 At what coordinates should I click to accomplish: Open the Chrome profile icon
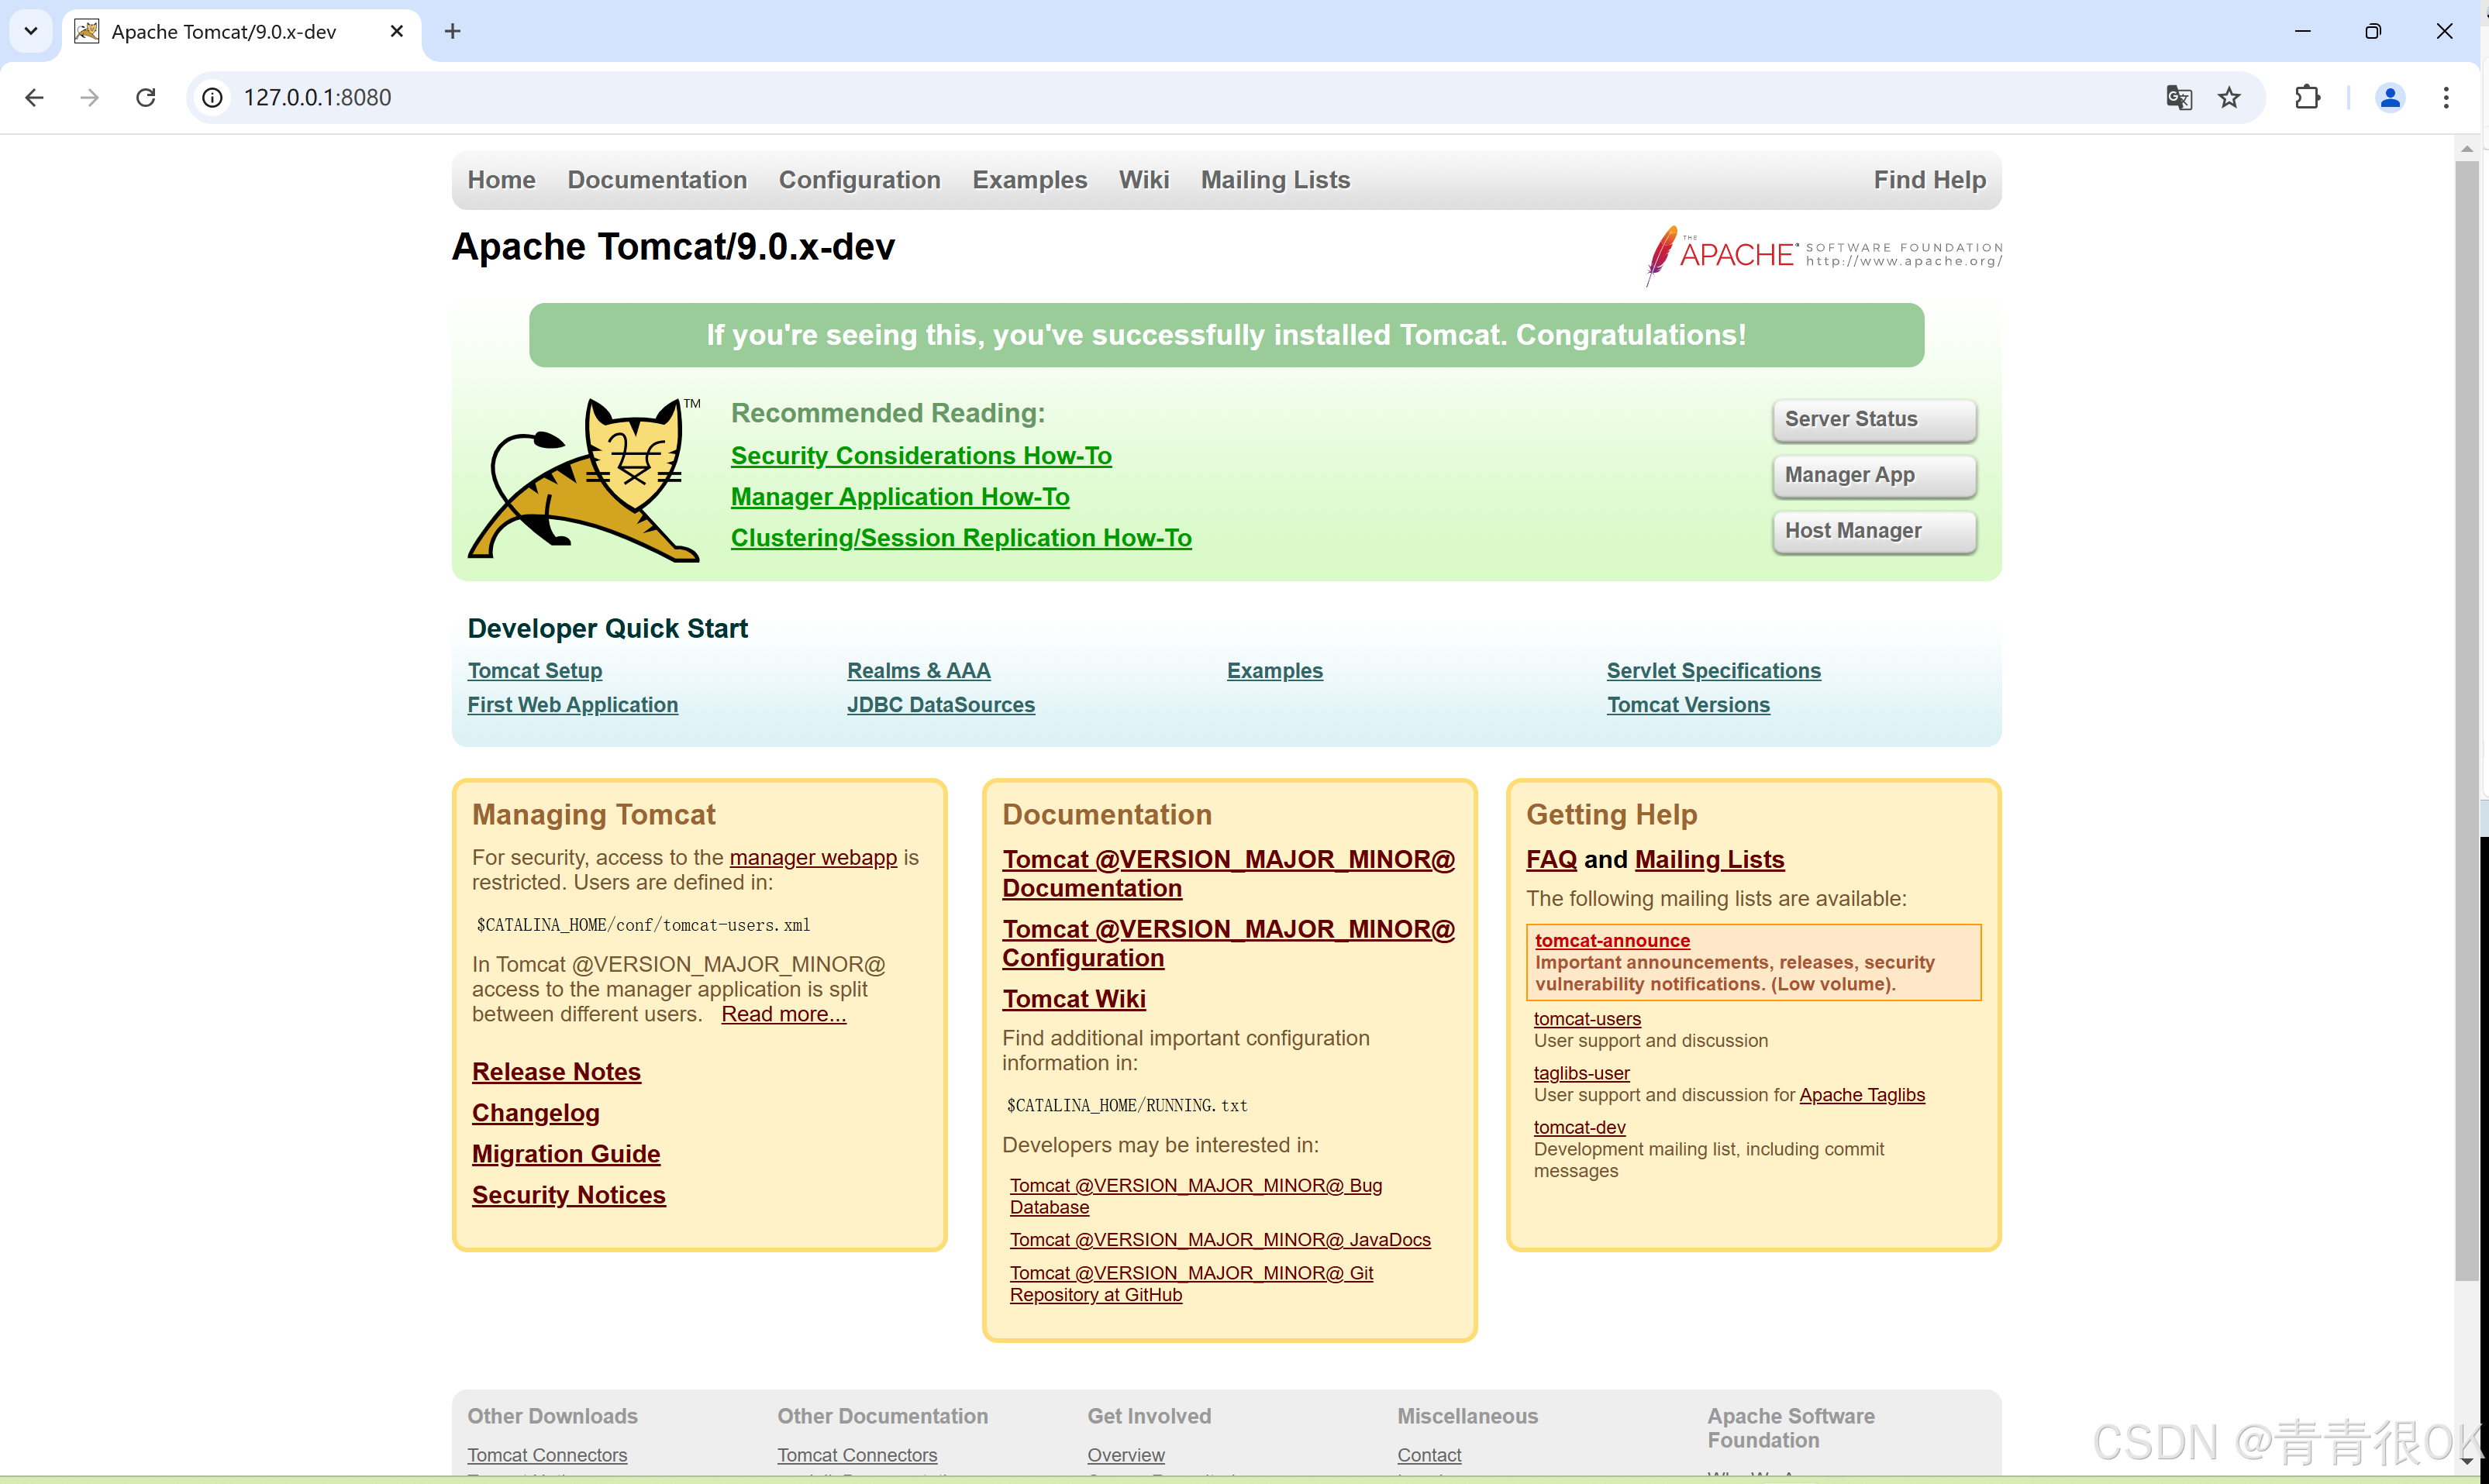pos(2390,97)
